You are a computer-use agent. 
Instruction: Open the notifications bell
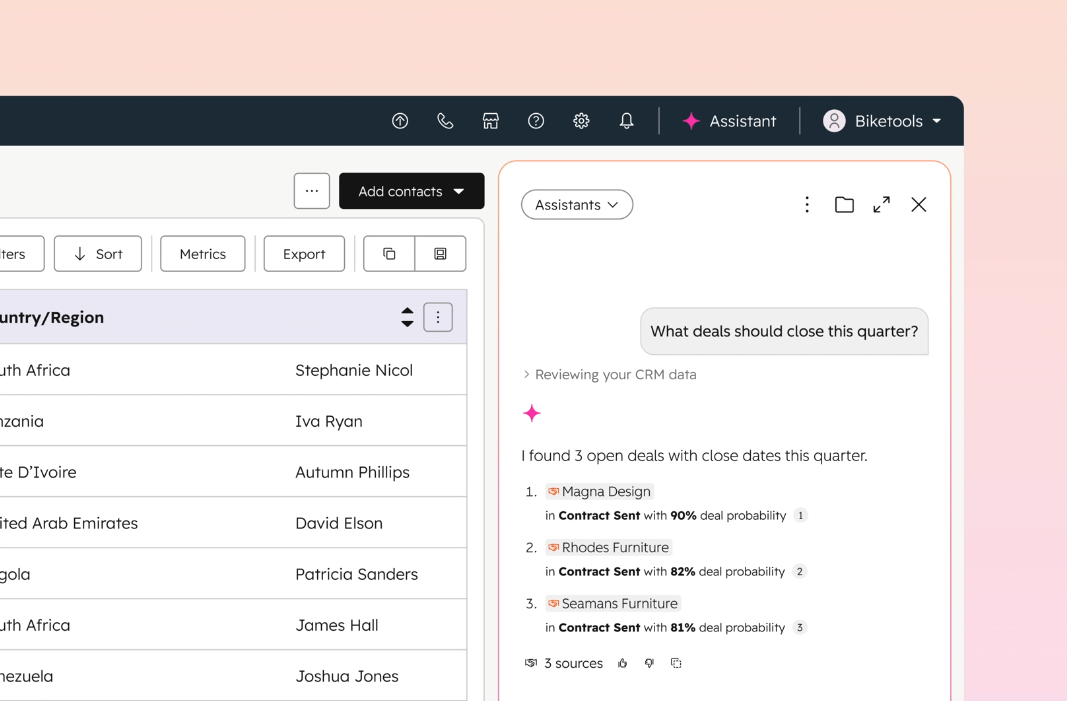pyautogui.click(x=627, y=121)
